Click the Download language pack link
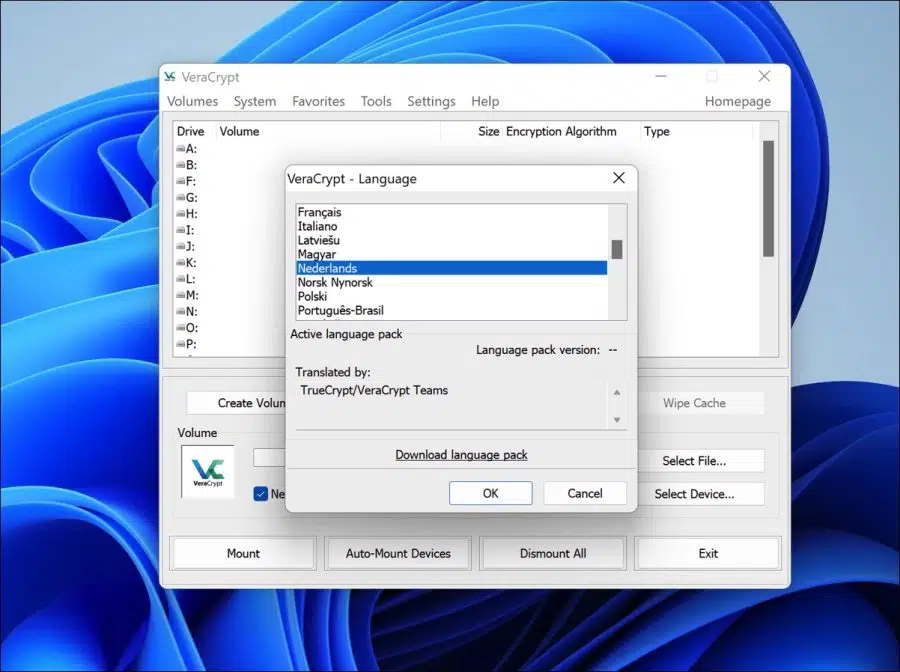 click(x=461, y=455)
